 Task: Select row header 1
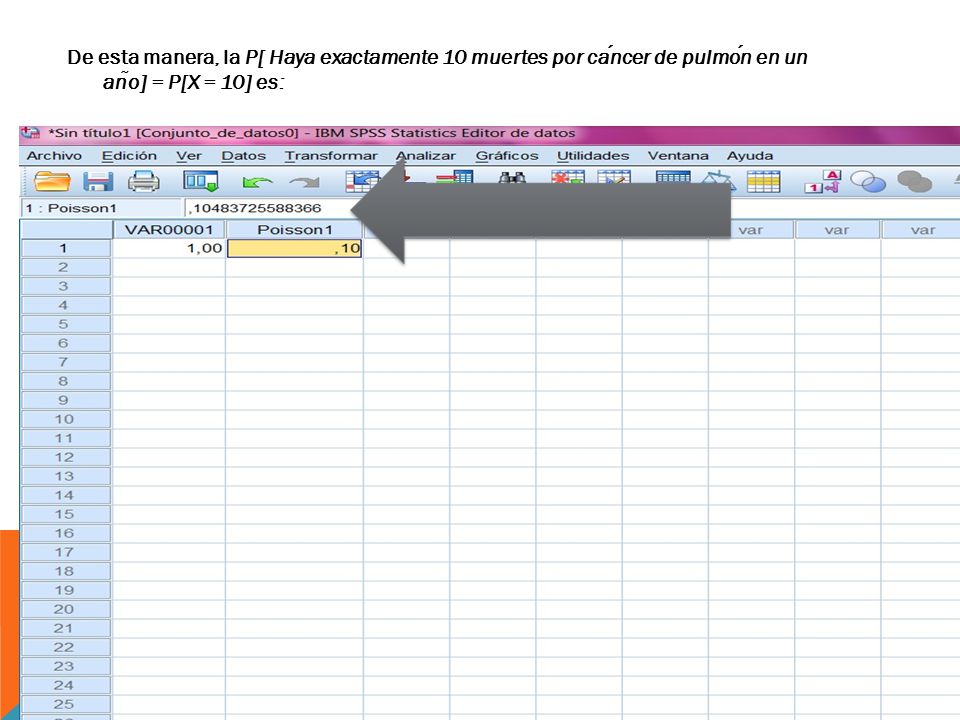coord(66,248)
